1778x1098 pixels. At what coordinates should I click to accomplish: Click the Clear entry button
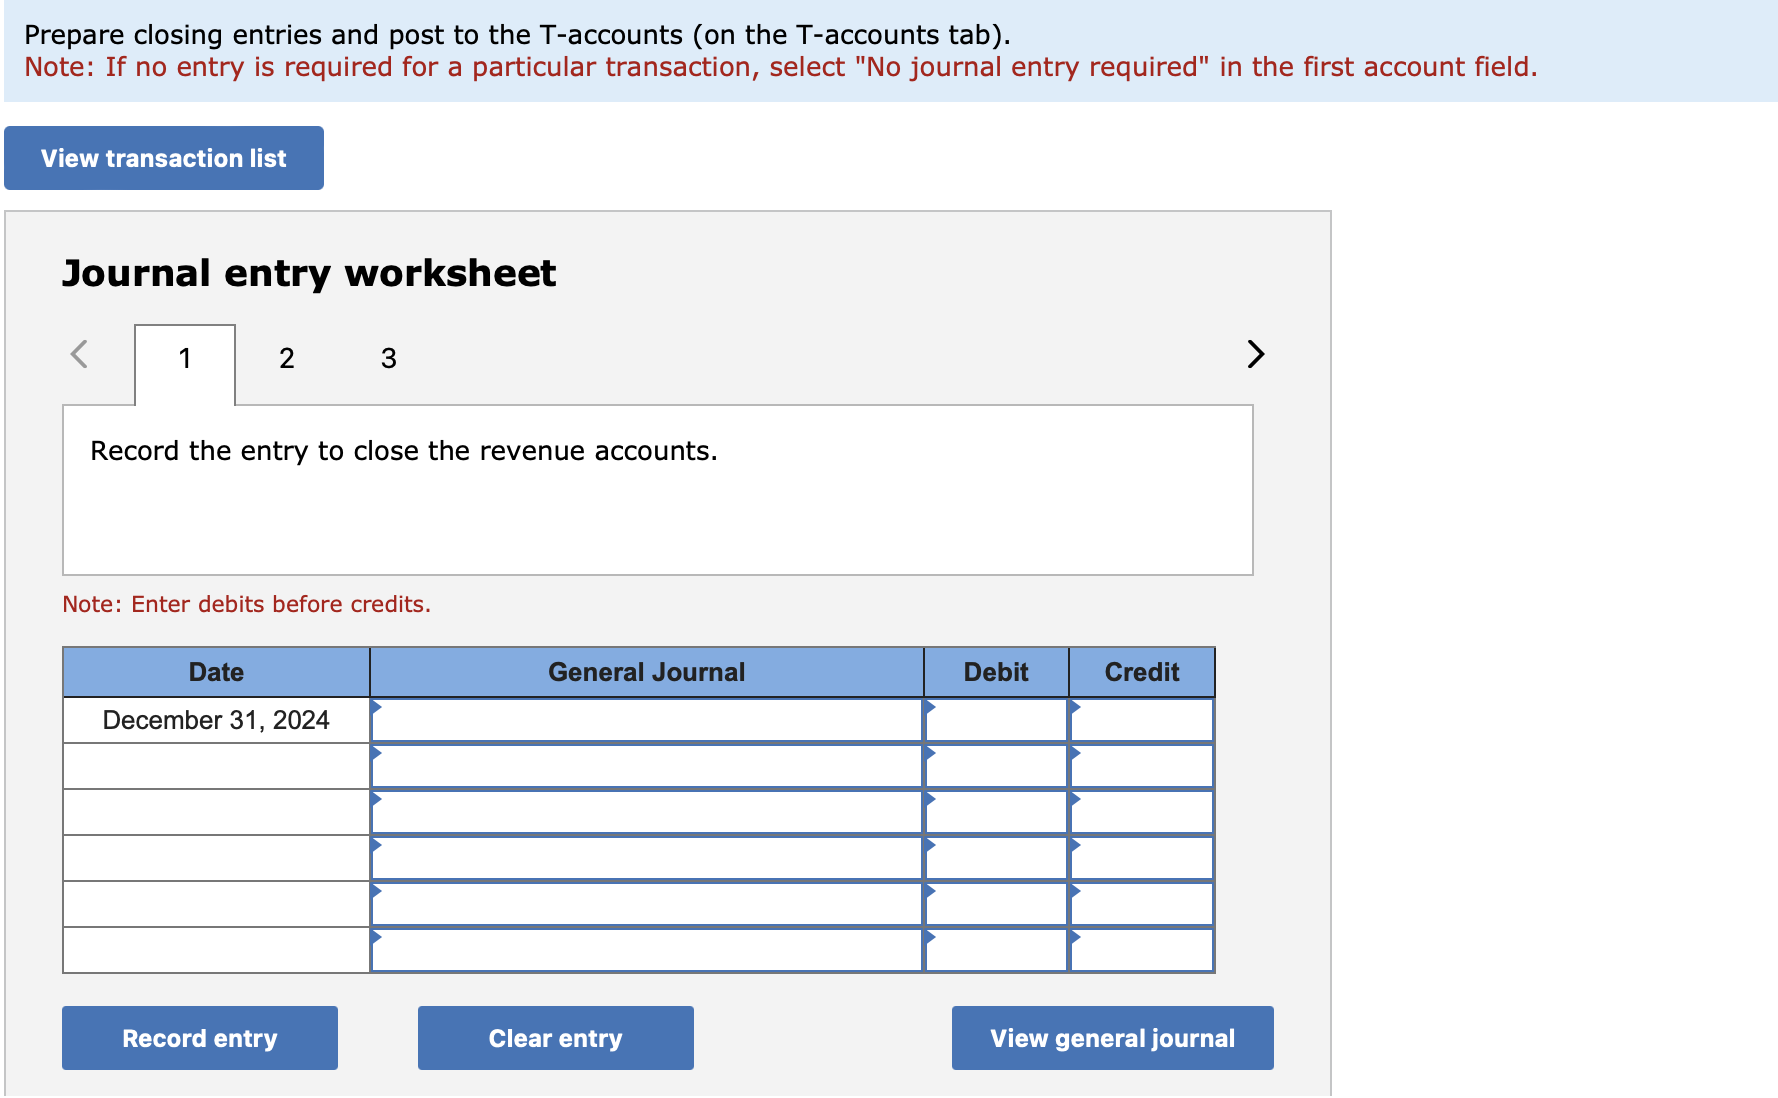tap(554, 1038)
